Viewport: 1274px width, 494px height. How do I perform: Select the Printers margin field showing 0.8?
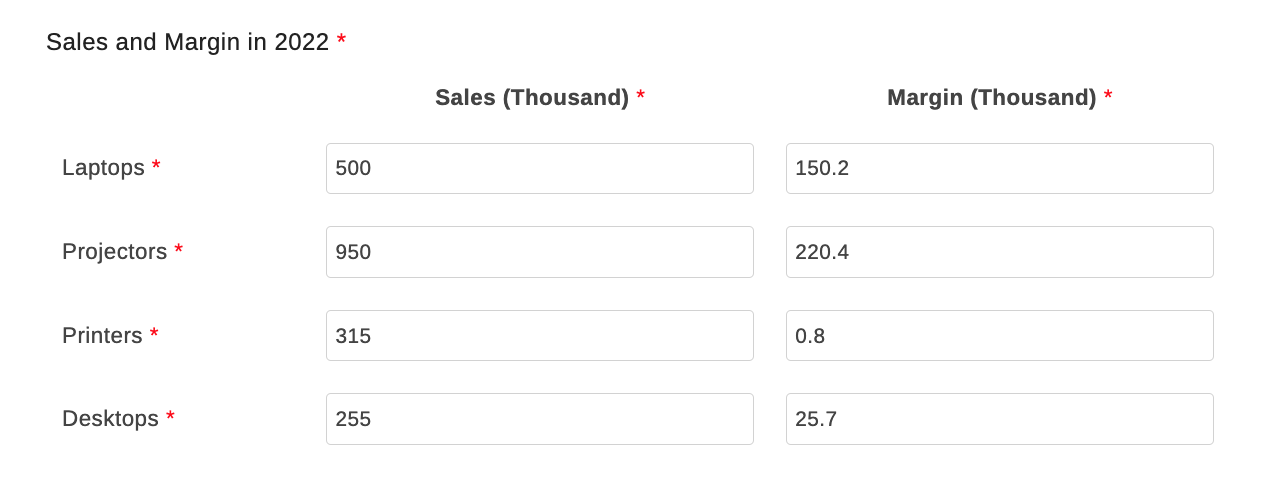click(999, 336)
